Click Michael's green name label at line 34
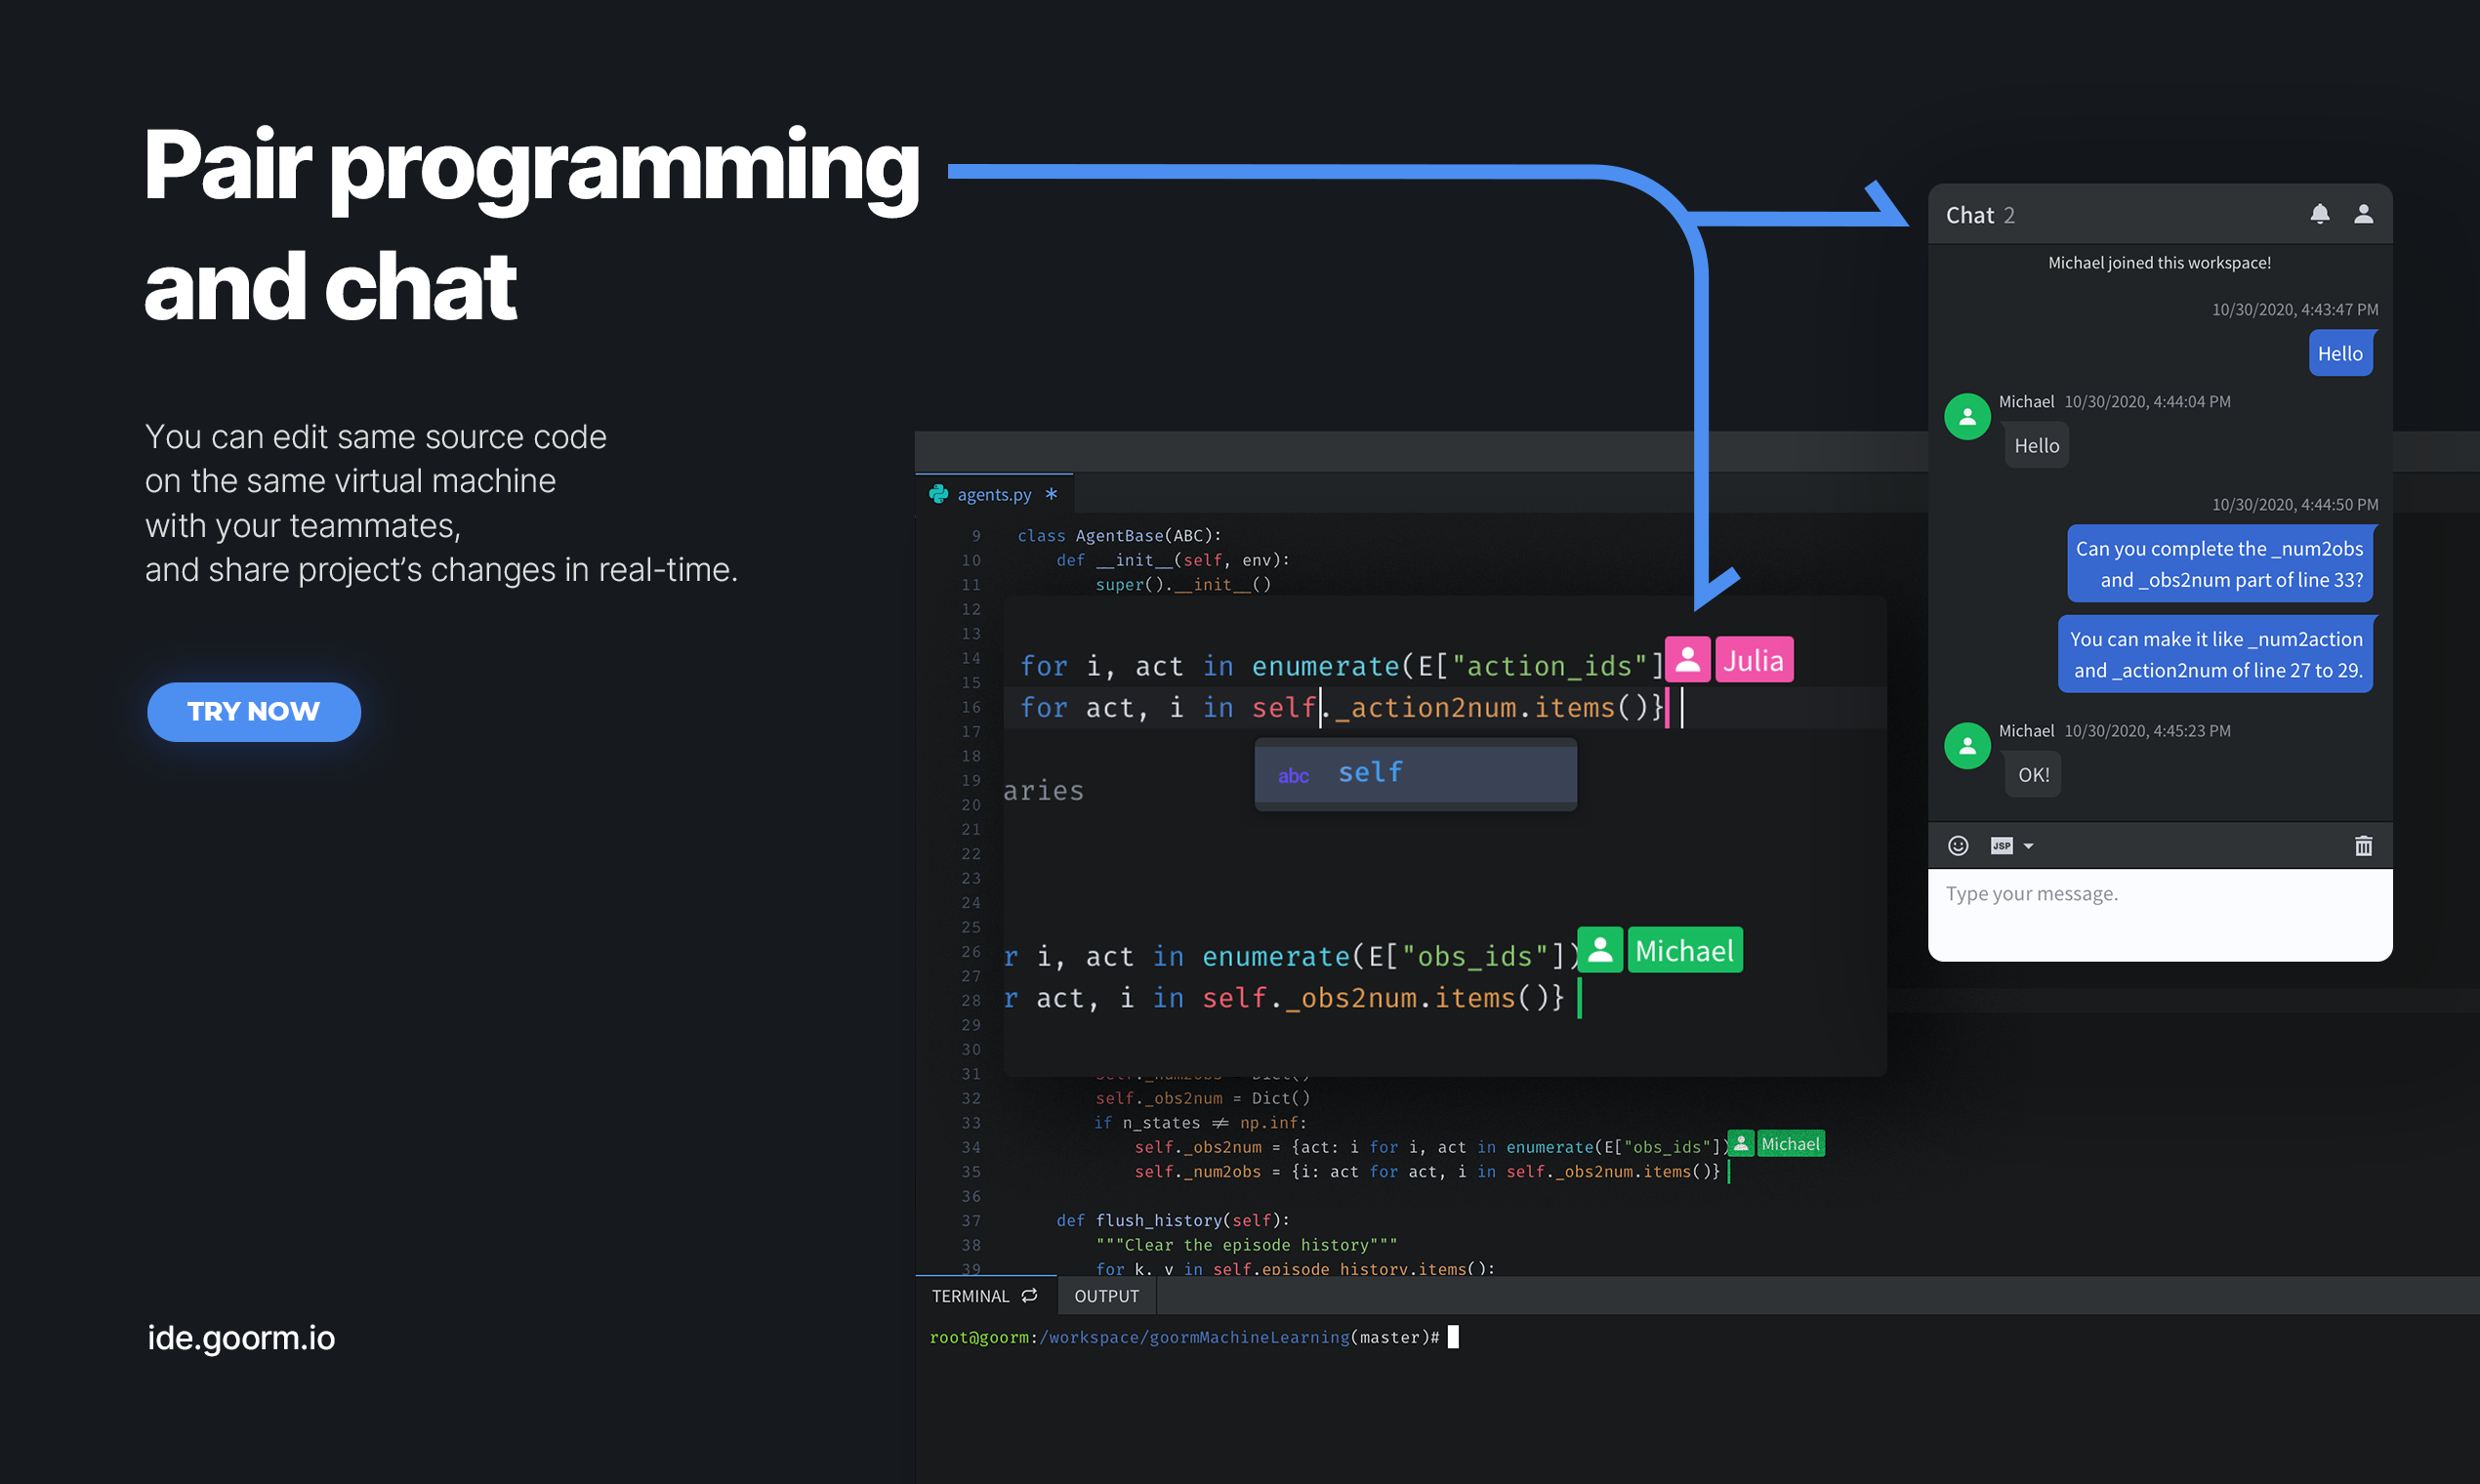2480x1484 pixels. click(1790, 1144)
